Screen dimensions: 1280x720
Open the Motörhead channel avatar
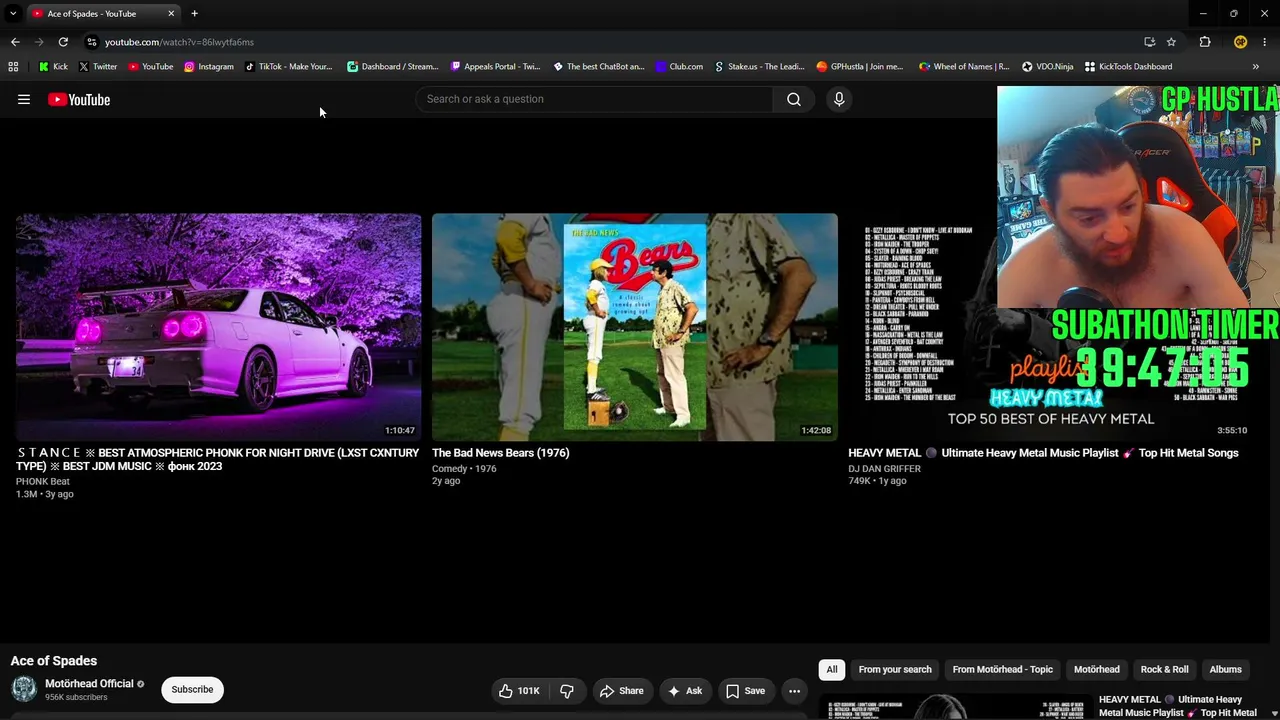click(24, 689)
